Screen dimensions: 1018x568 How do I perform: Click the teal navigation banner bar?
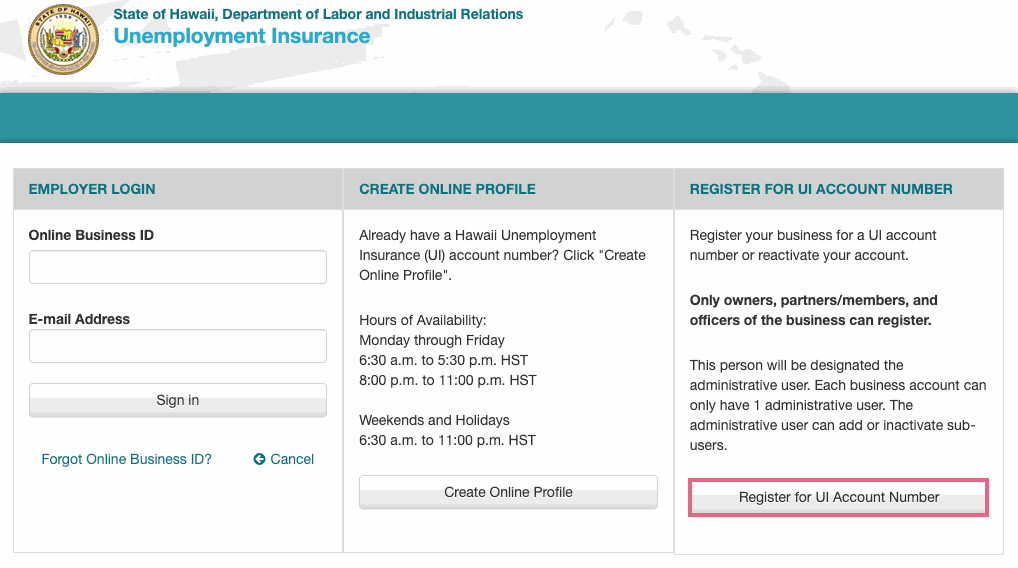click(x=509, y=117)
